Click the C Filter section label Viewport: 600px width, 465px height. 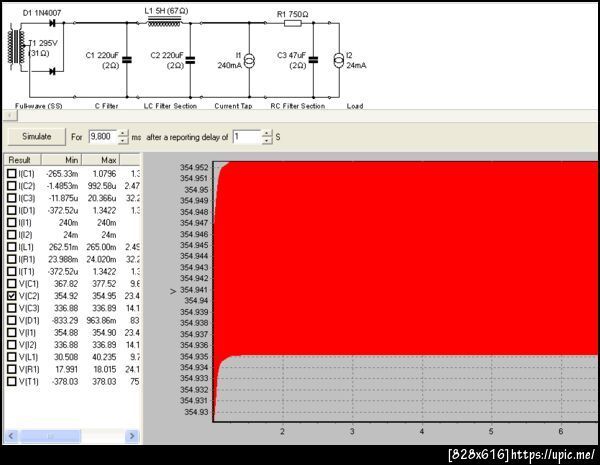tap(106, 106)
